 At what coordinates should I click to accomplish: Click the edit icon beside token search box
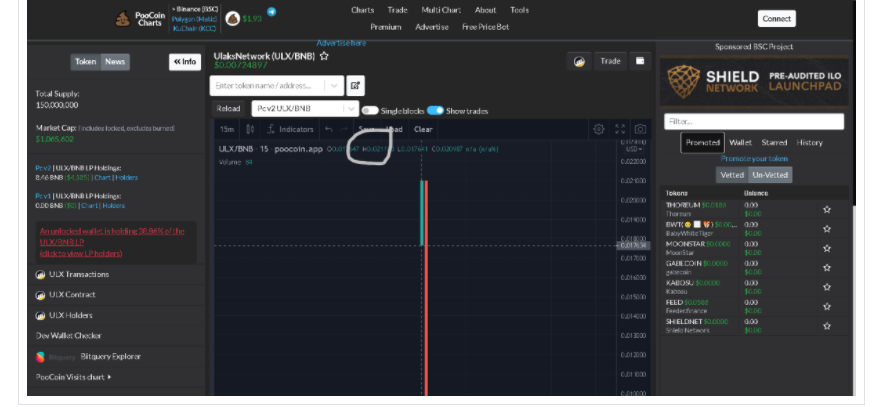[x=355, y=86]
